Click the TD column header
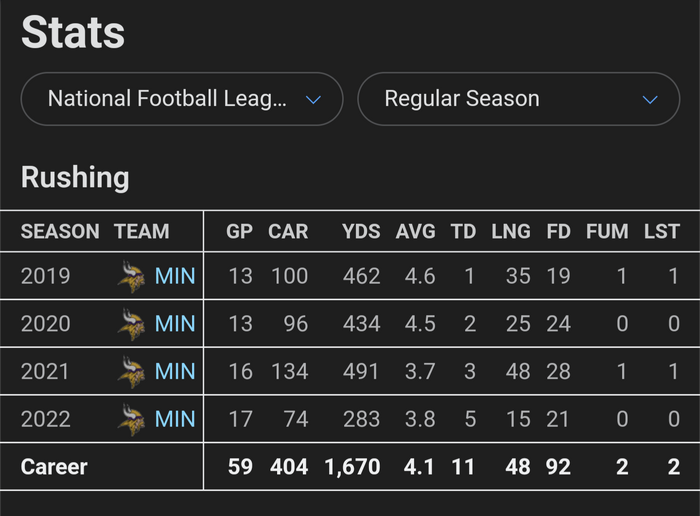700x516 pixels. click(463, 231)
